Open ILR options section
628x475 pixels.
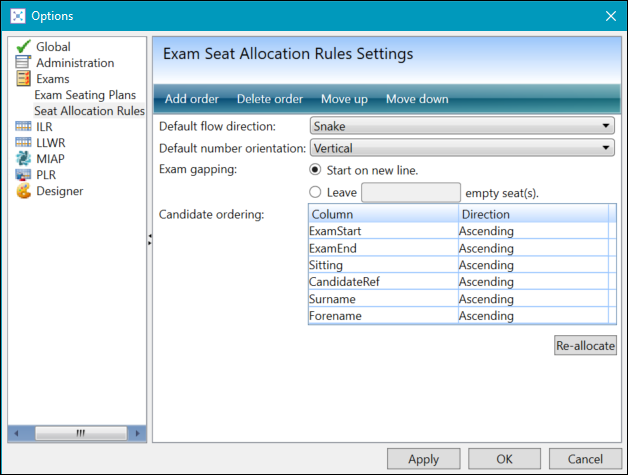44,127
